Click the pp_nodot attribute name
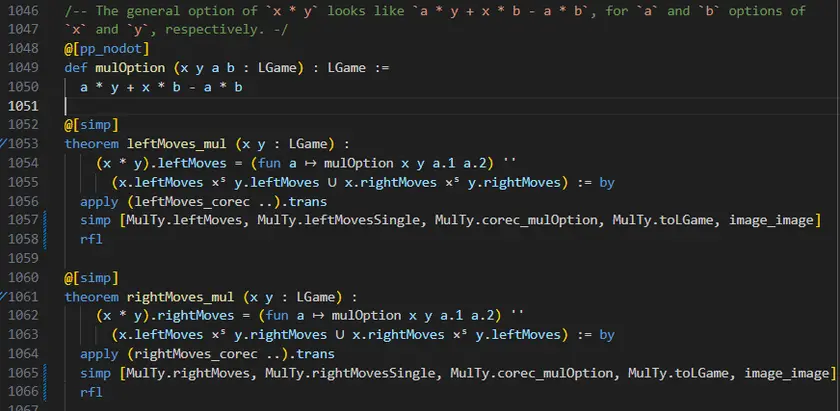840x411 pixels. 113,48
